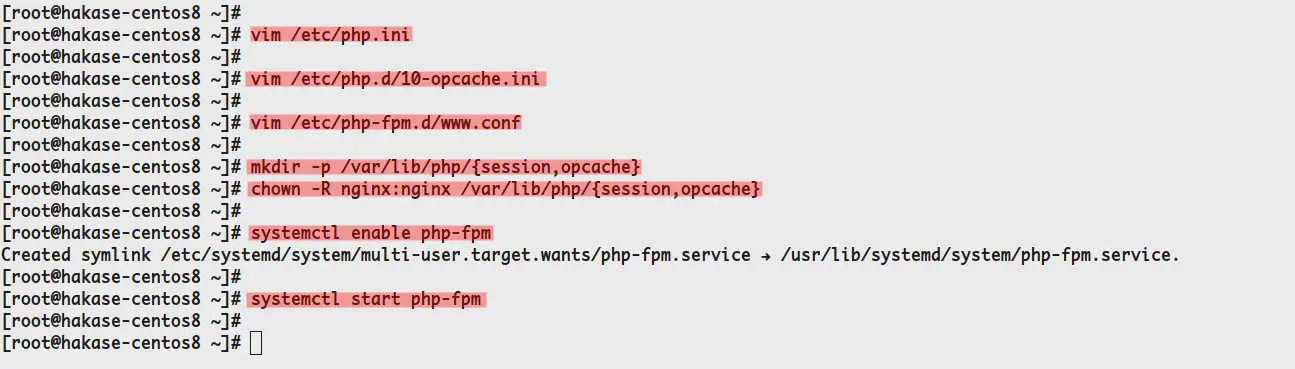This screenshot has height=369, width=1295.
Task: Click the systemctl enable php-fpm command
Action: pos(371,233)
